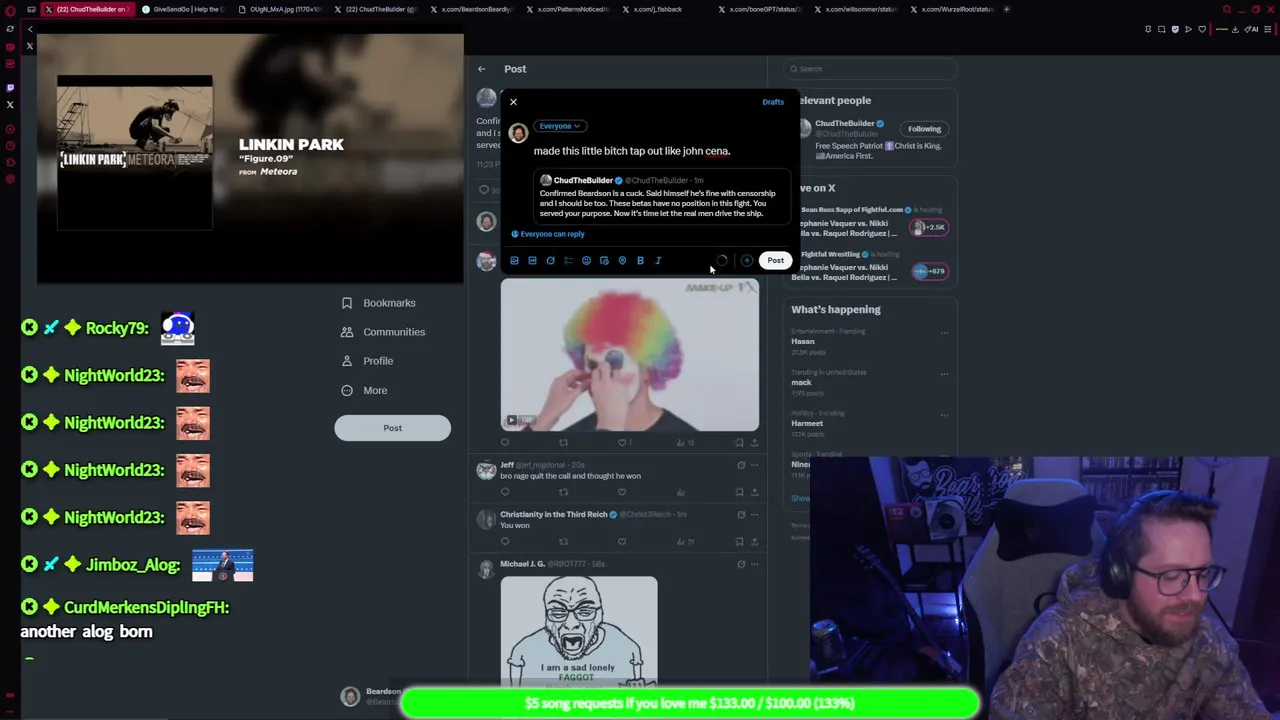Click the Grok enhance icon in composer

[x=550, y=261]
